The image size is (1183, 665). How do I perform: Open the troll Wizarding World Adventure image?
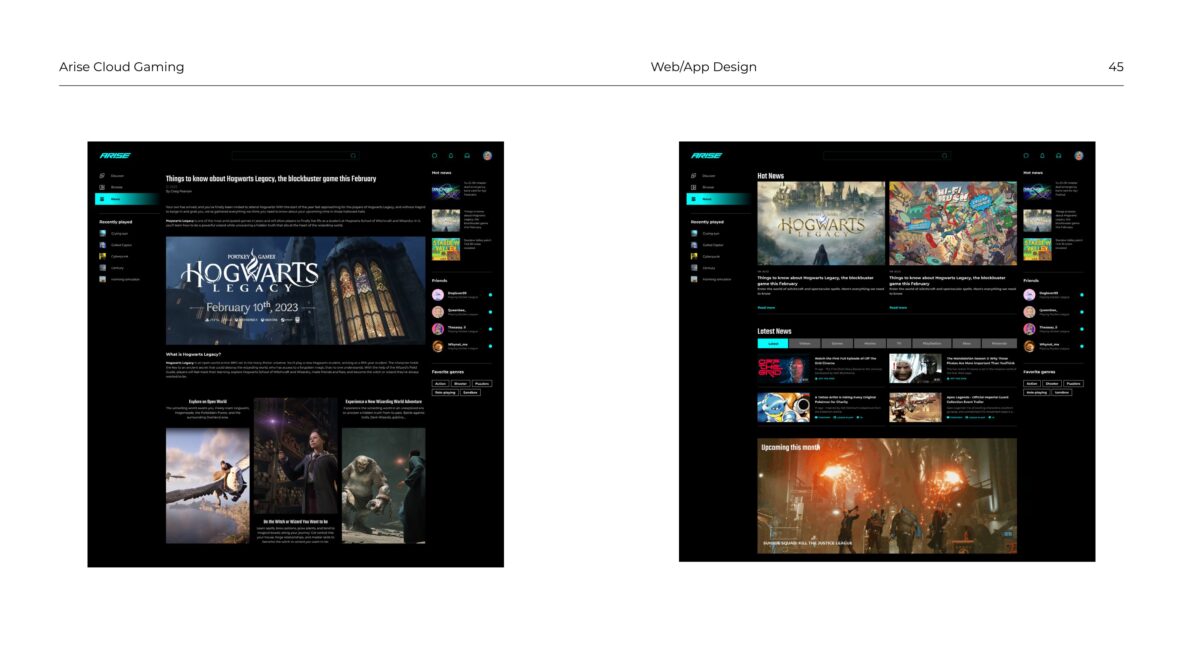click(x=383, y=485)
